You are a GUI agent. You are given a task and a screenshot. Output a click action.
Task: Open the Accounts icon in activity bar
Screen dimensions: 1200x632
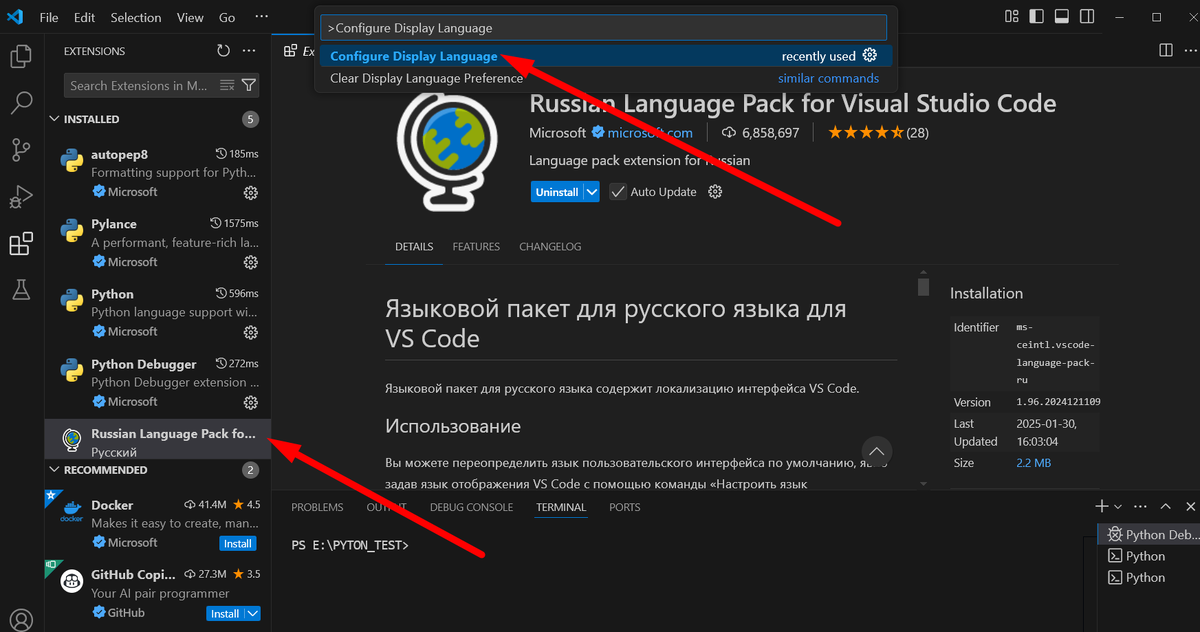tap(20, 621)
